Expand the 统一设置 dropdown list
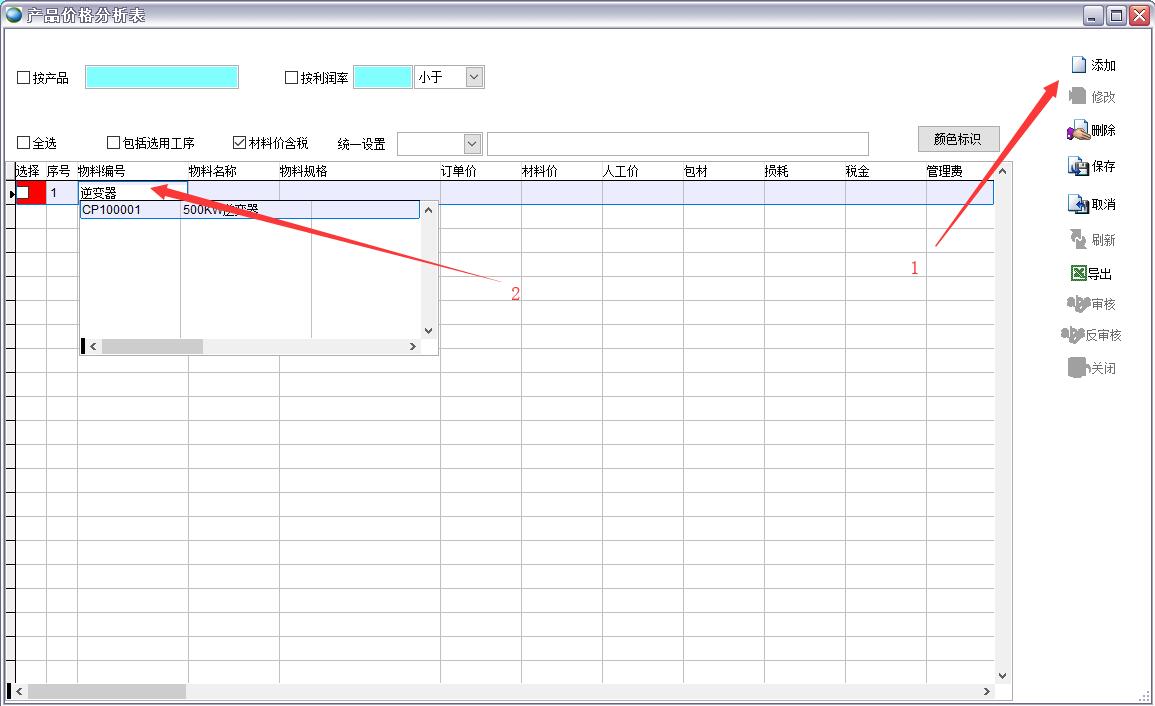The height and width of the screenshot is (706, 1155). pyautogui.click(x=472, y=144)
